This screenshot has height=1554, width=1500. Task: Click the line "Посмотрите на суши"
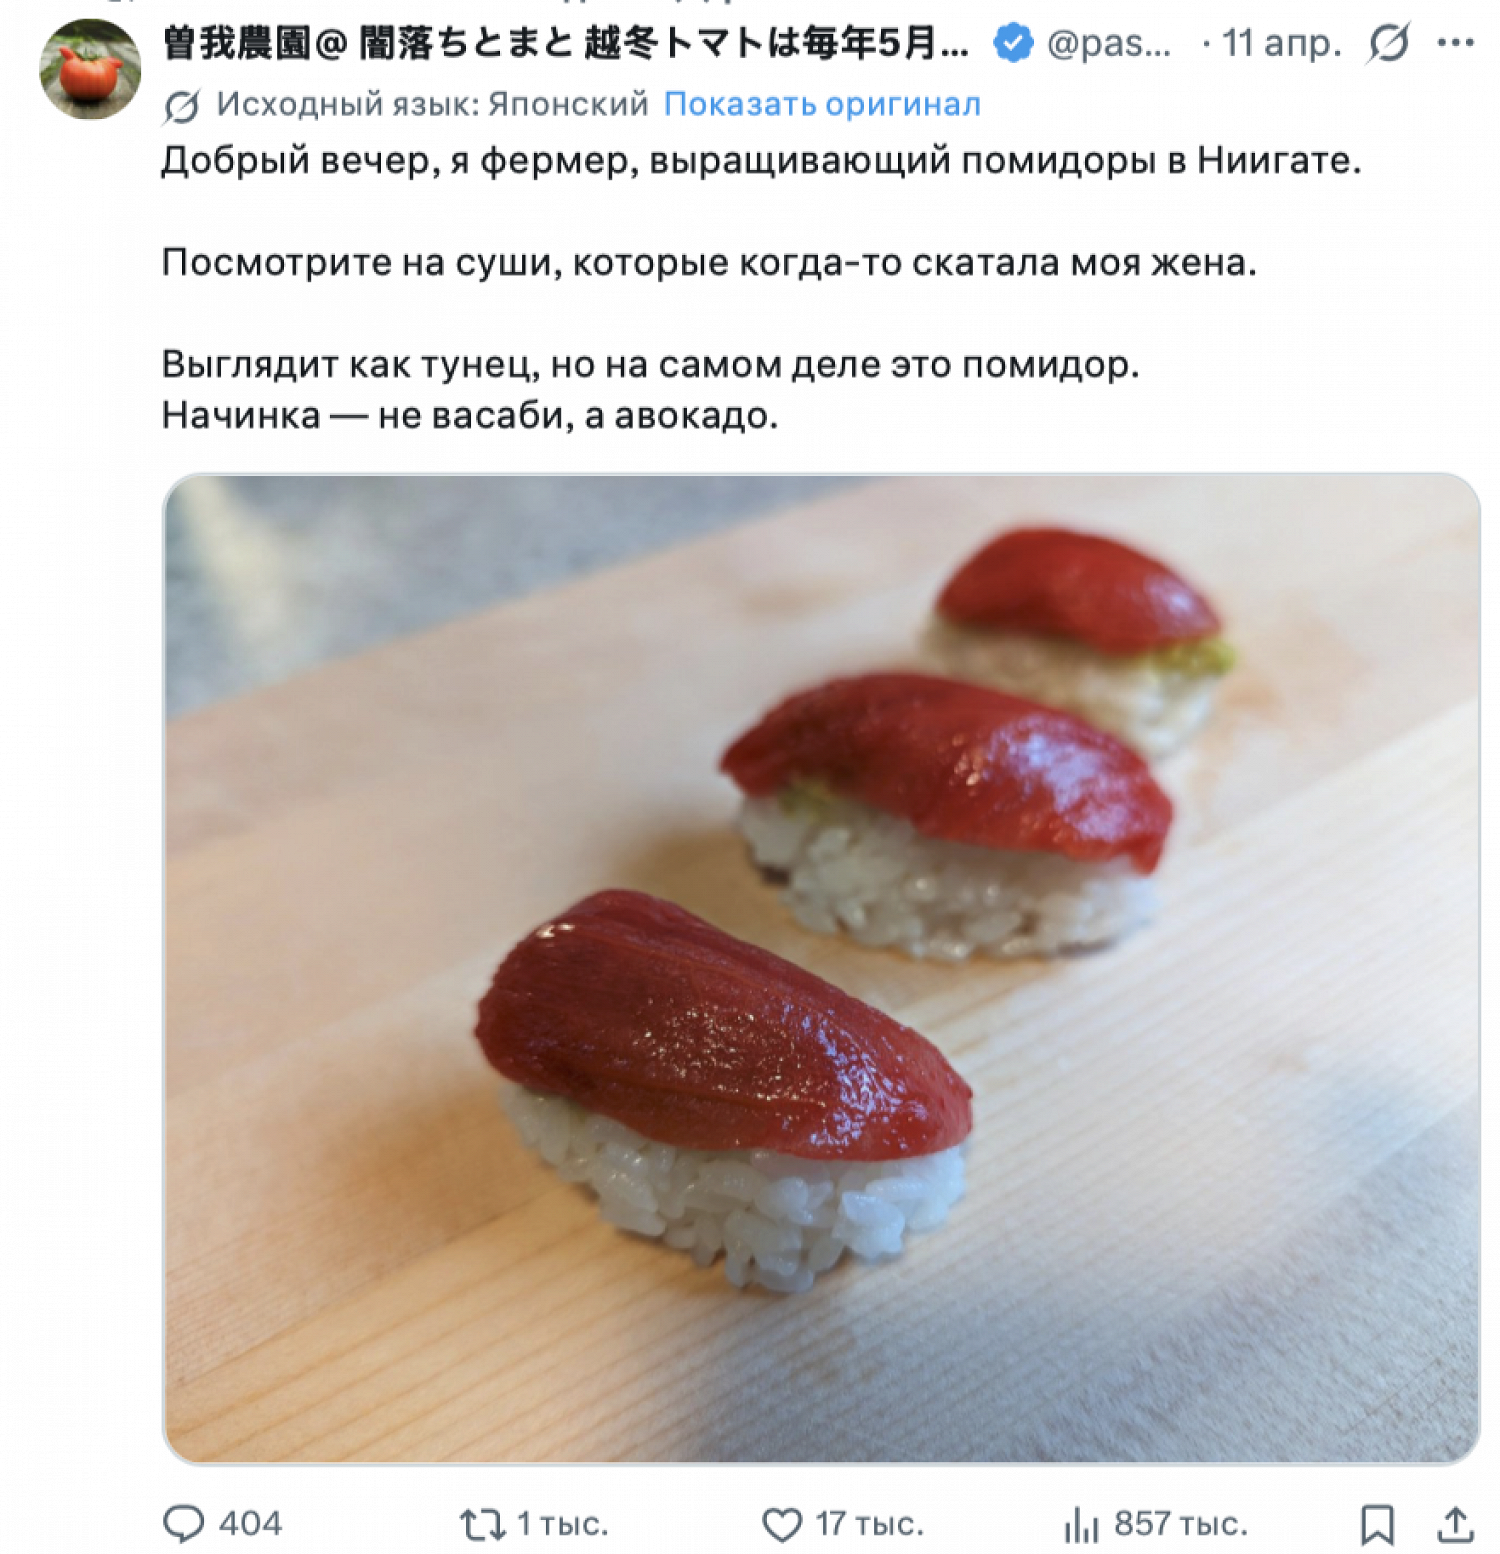click(708, 262)
